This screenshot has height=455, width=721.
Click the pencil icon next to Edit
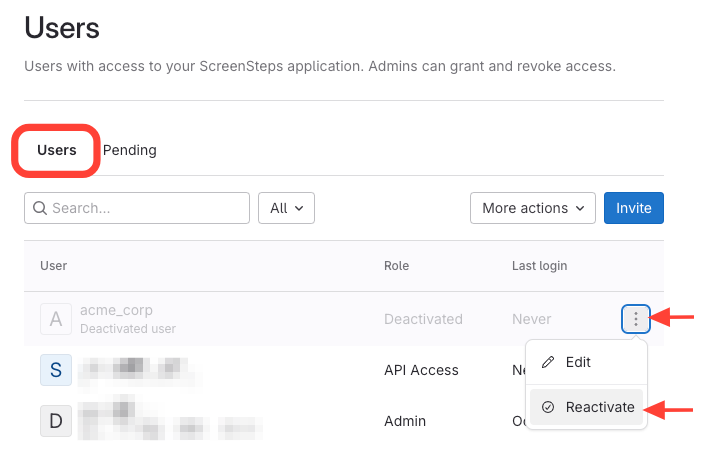pyautogui.click(x=547, y=362)
